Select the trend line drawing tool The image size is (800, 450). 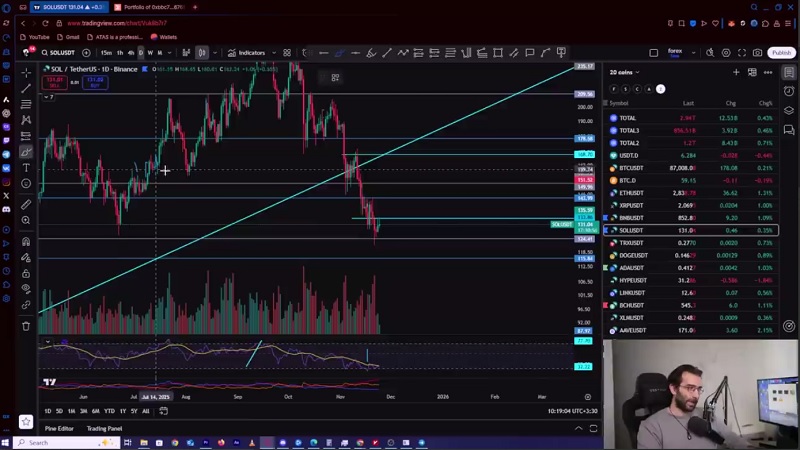coord(26,88)
